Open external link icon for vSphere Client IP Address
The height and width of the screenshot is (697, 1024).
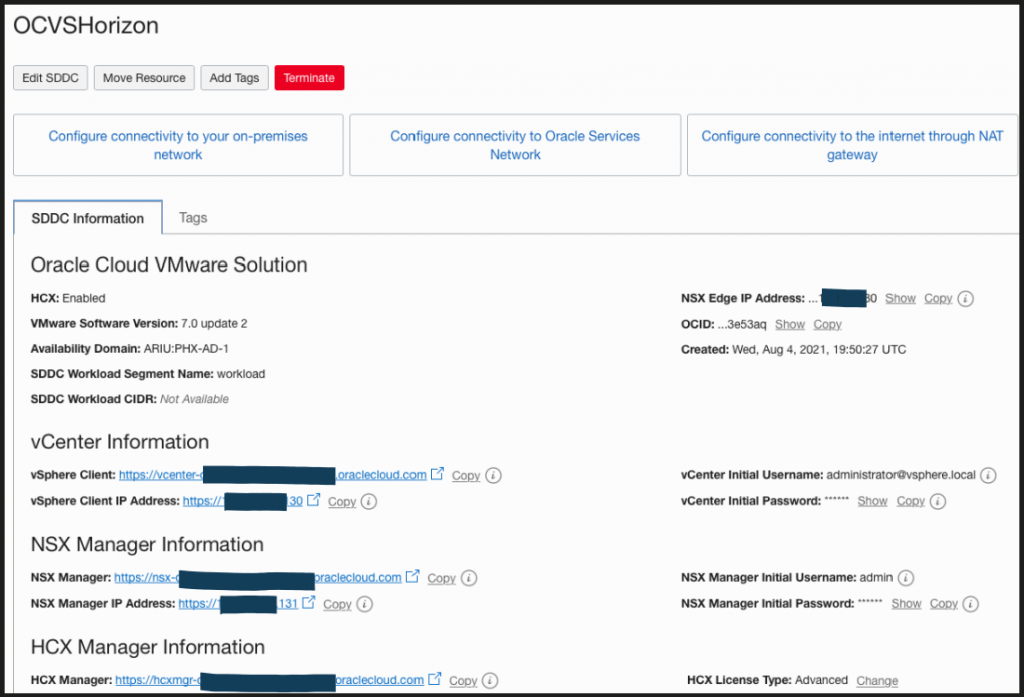pyautogui.click(x=313, y=501)
